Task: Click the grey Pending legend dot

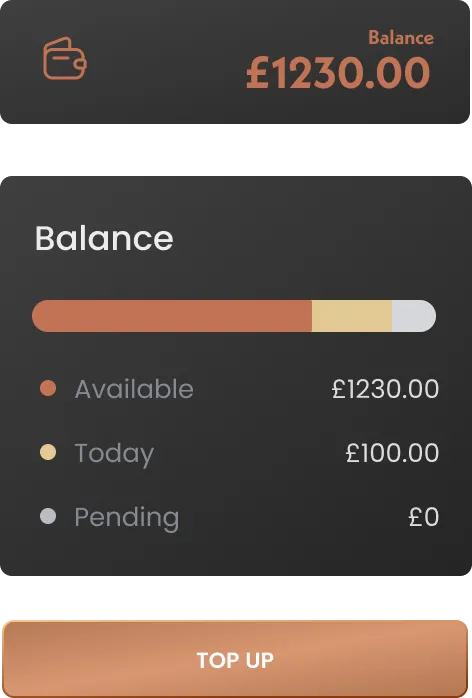Action: pyautogui.click(x=48, y=516)
